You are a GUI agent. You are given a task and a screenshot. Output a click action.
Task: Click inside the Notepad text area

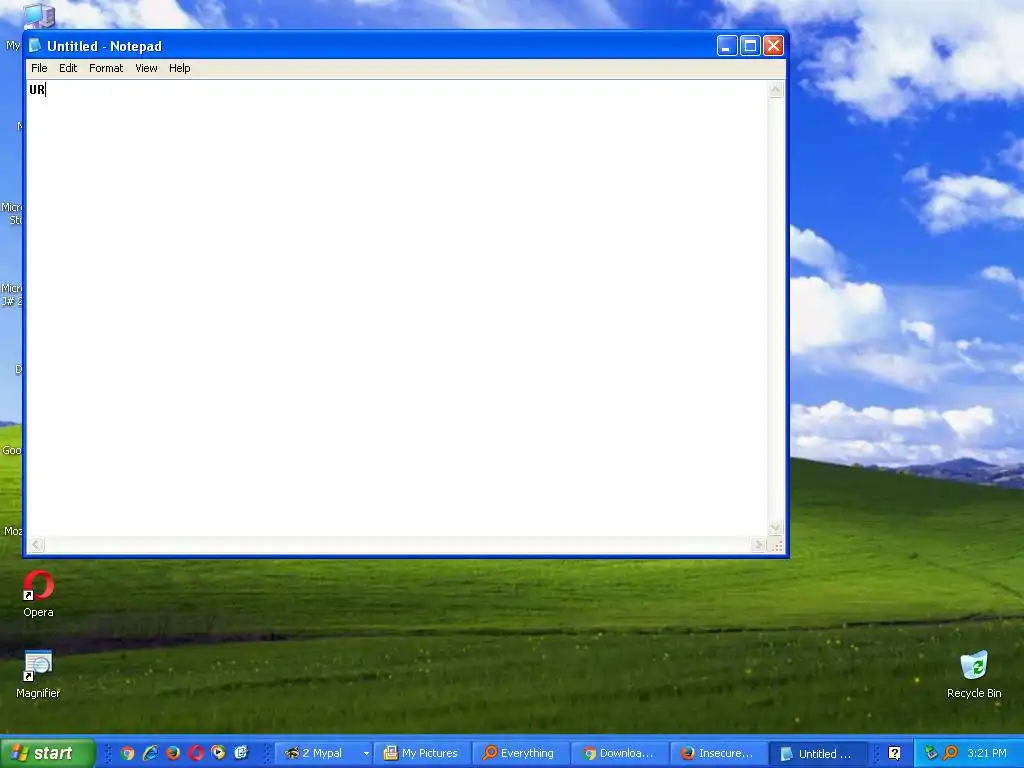[397, 308]
